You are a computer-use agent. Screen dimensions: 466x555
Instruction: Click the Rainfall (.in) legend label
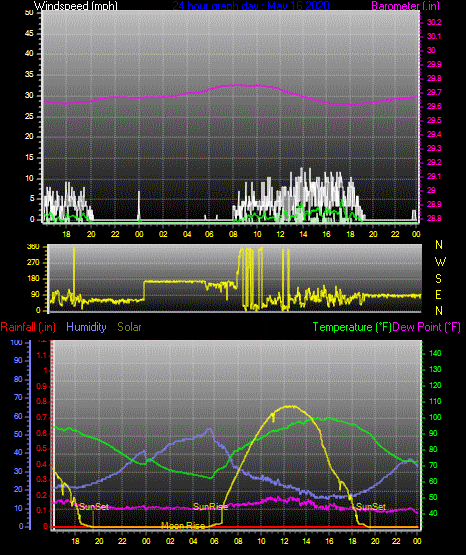click(x=28, y=327)
